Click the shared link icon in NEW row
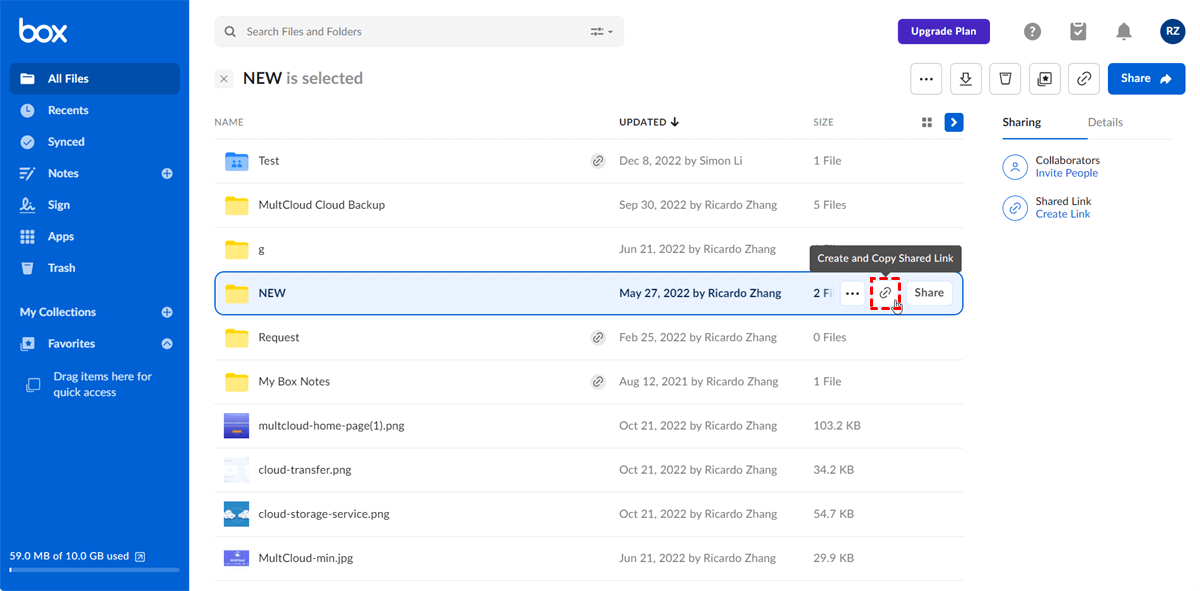Viewport: 1200px width, 591px height. click(x=885, y=293)
